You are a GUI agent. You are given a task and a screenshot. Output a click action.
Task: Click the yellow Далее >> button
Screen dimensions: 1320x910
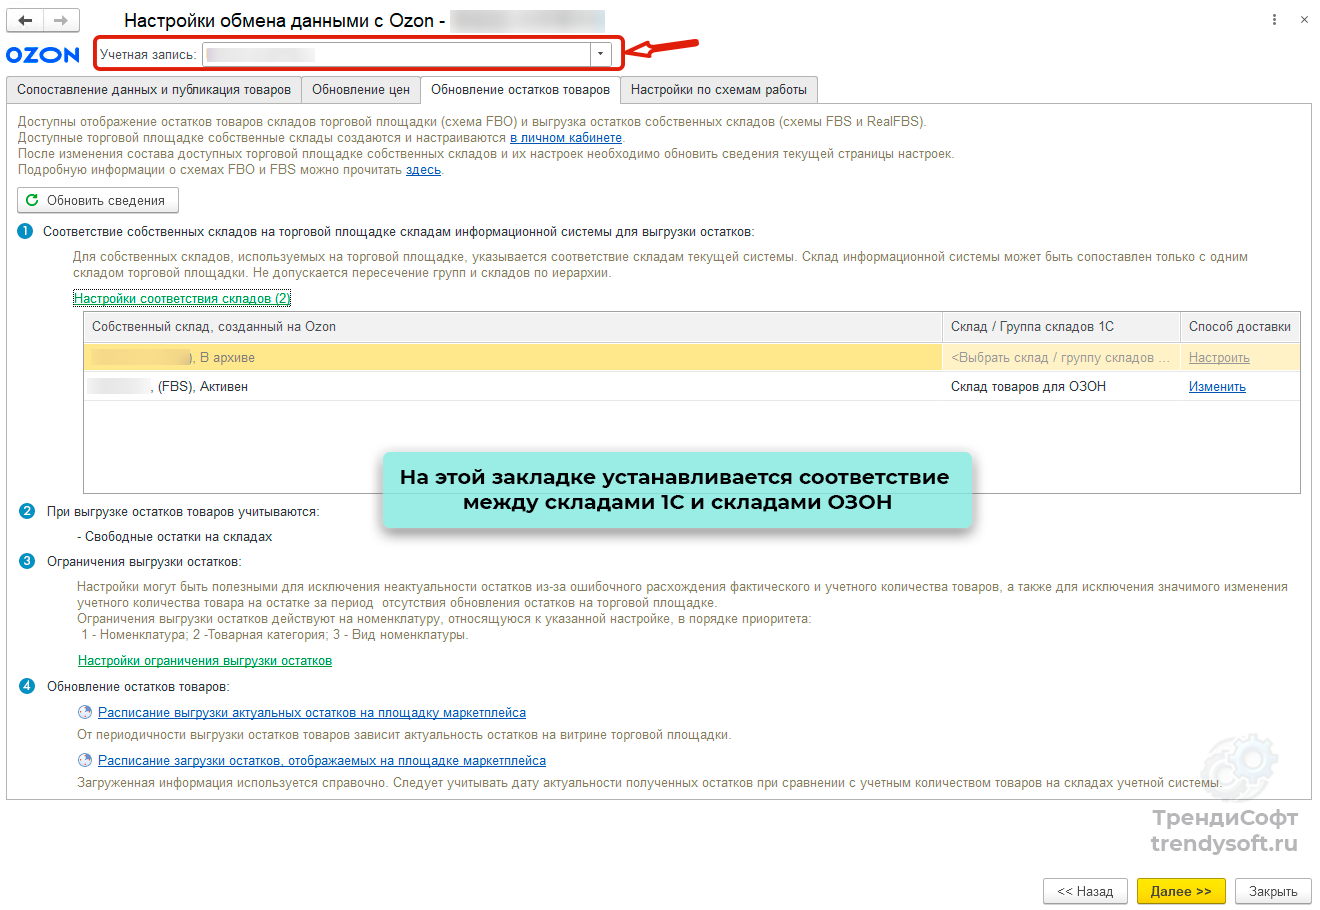[1181, 891]
